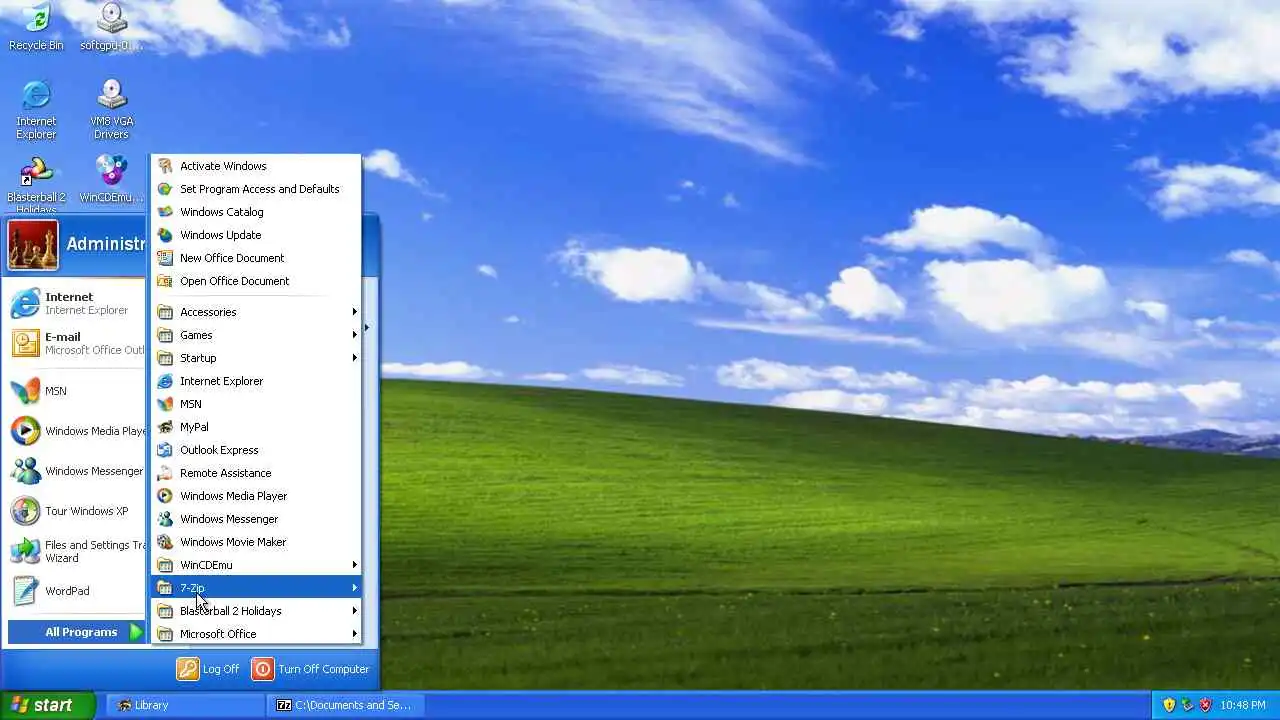Click the start button

click(47, 705)
